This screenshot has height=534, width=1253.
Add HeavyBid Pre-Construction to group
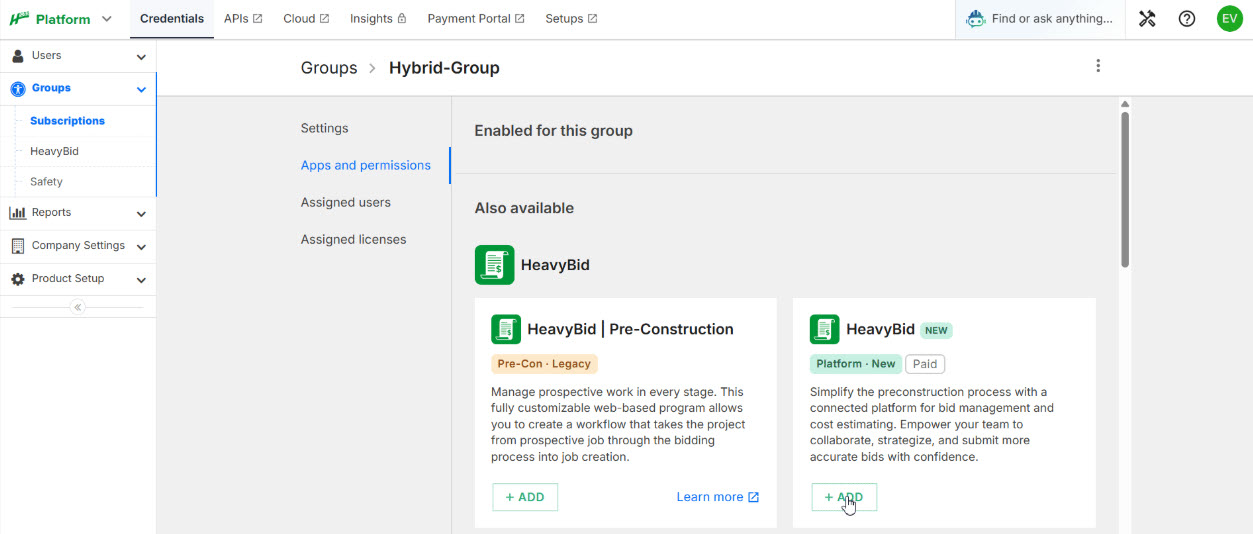tap(525, 497)
